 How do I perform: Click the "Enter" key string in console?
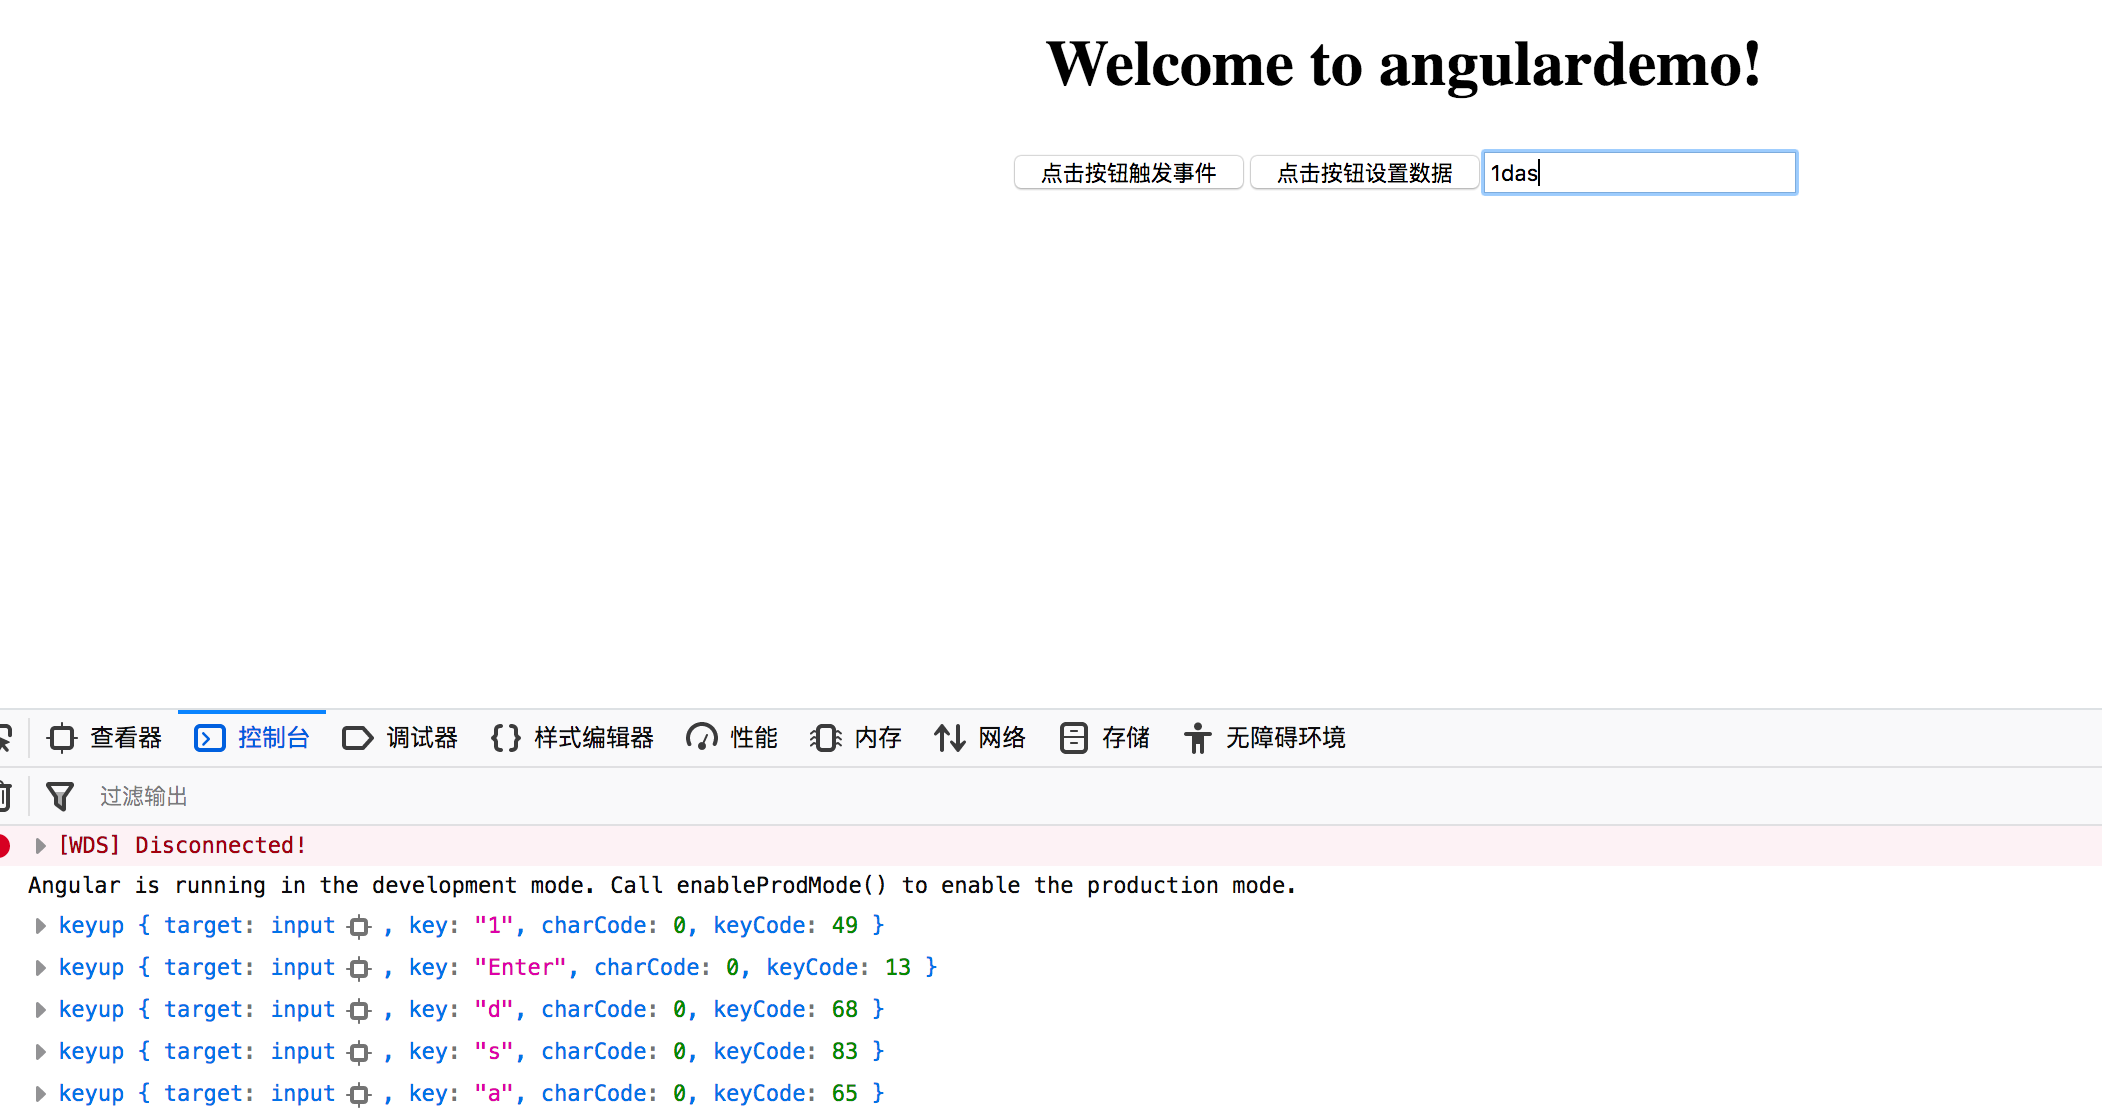pos(520,968)
